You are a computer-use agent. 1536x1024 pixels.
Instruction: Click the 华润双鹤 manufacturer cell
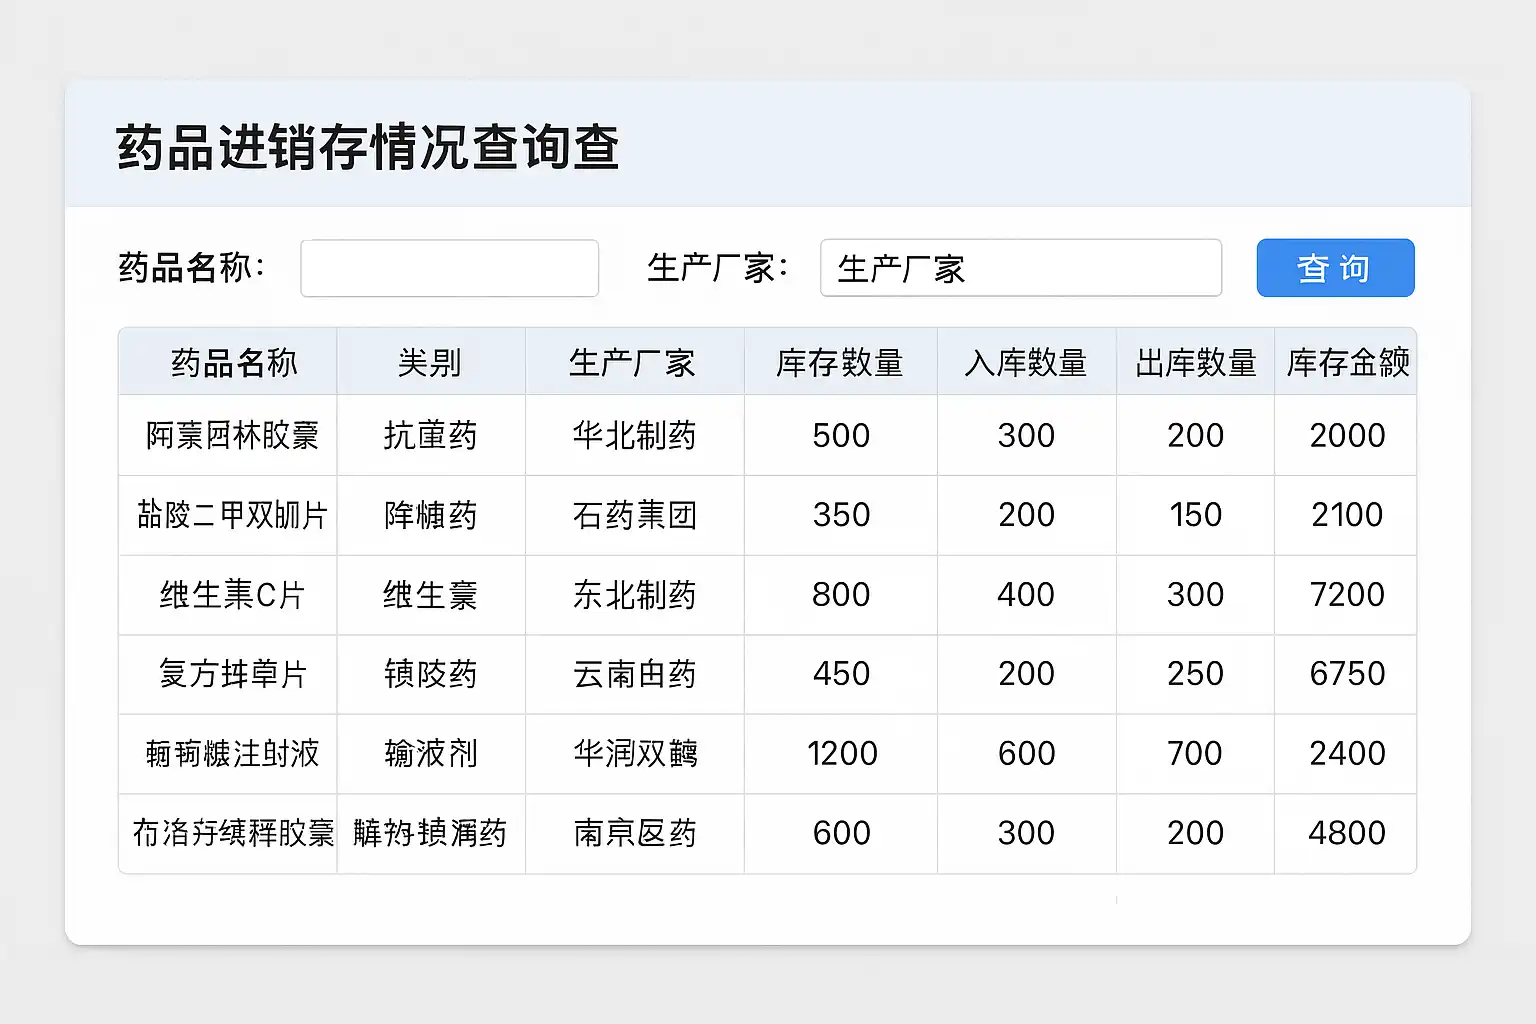(x=634, y=753)
